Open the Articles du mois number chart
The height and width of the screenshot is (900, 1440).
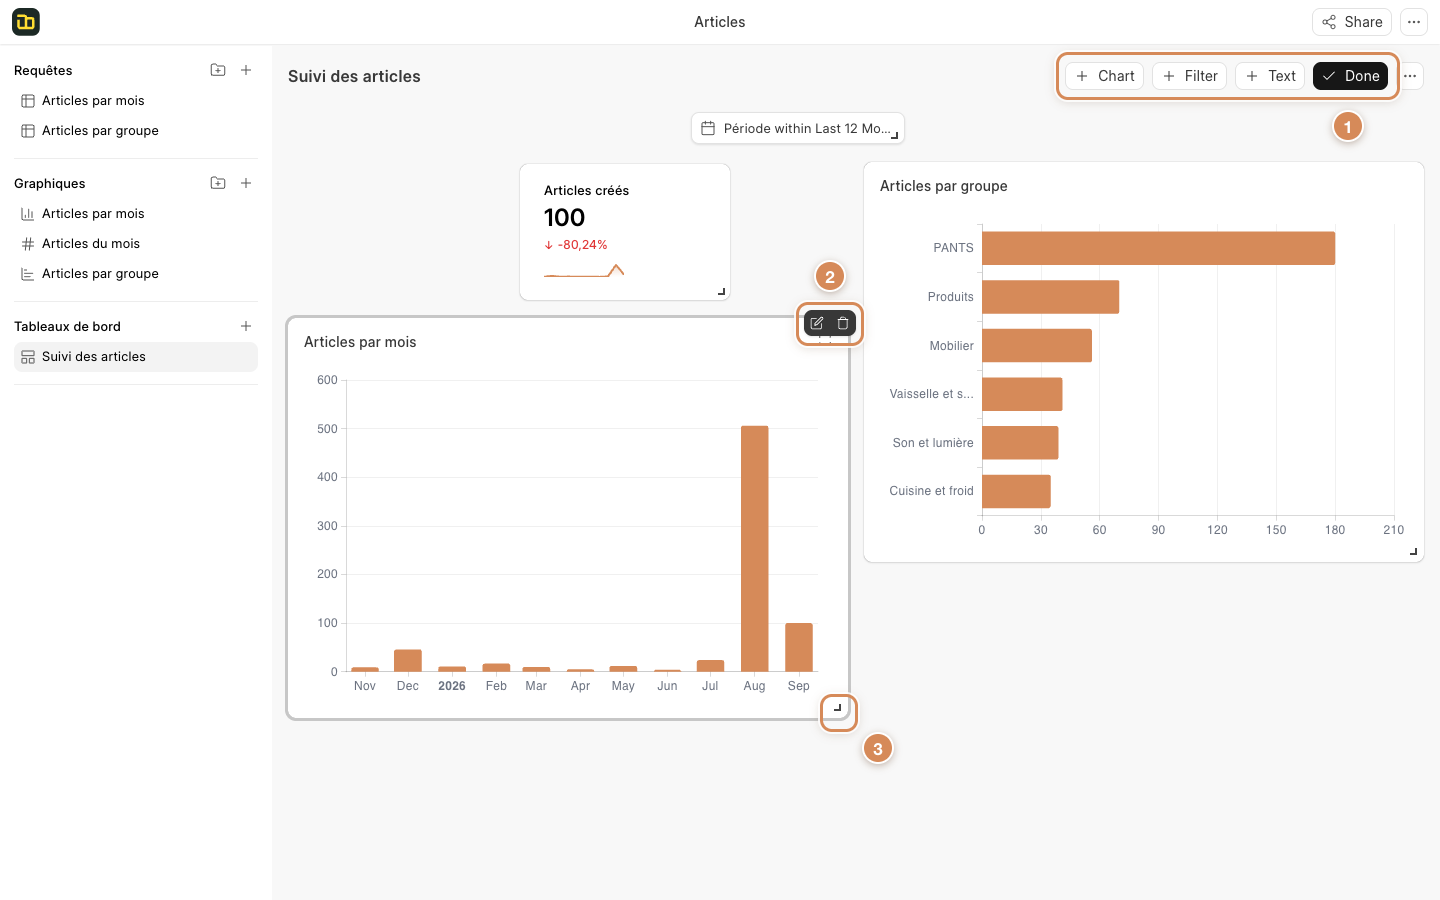pyautogui.click(x=136, y=244)
